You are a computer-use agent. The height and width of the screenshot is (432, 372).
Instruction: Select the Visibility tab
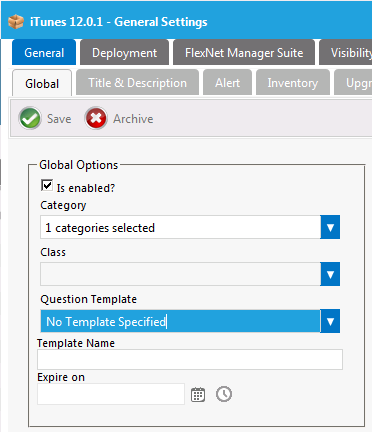pos(347,53)
